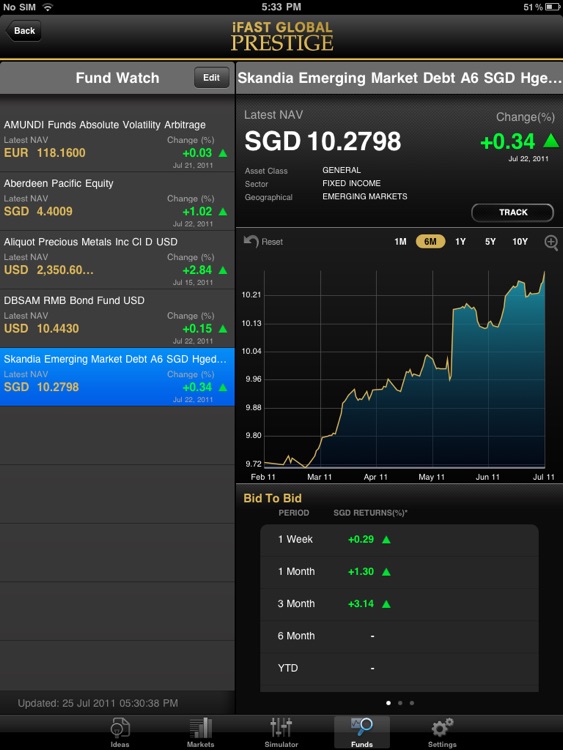Image resolution: width=563 pixels, height=750 pixels.
Task: Click the green arrow beside +2.84
Action: (223, 270)
